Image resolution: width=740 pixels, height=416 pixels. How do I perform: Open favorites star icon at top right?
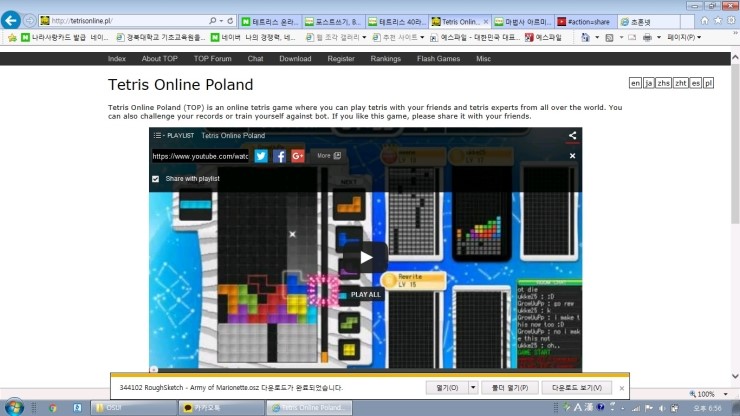(718, 20)
